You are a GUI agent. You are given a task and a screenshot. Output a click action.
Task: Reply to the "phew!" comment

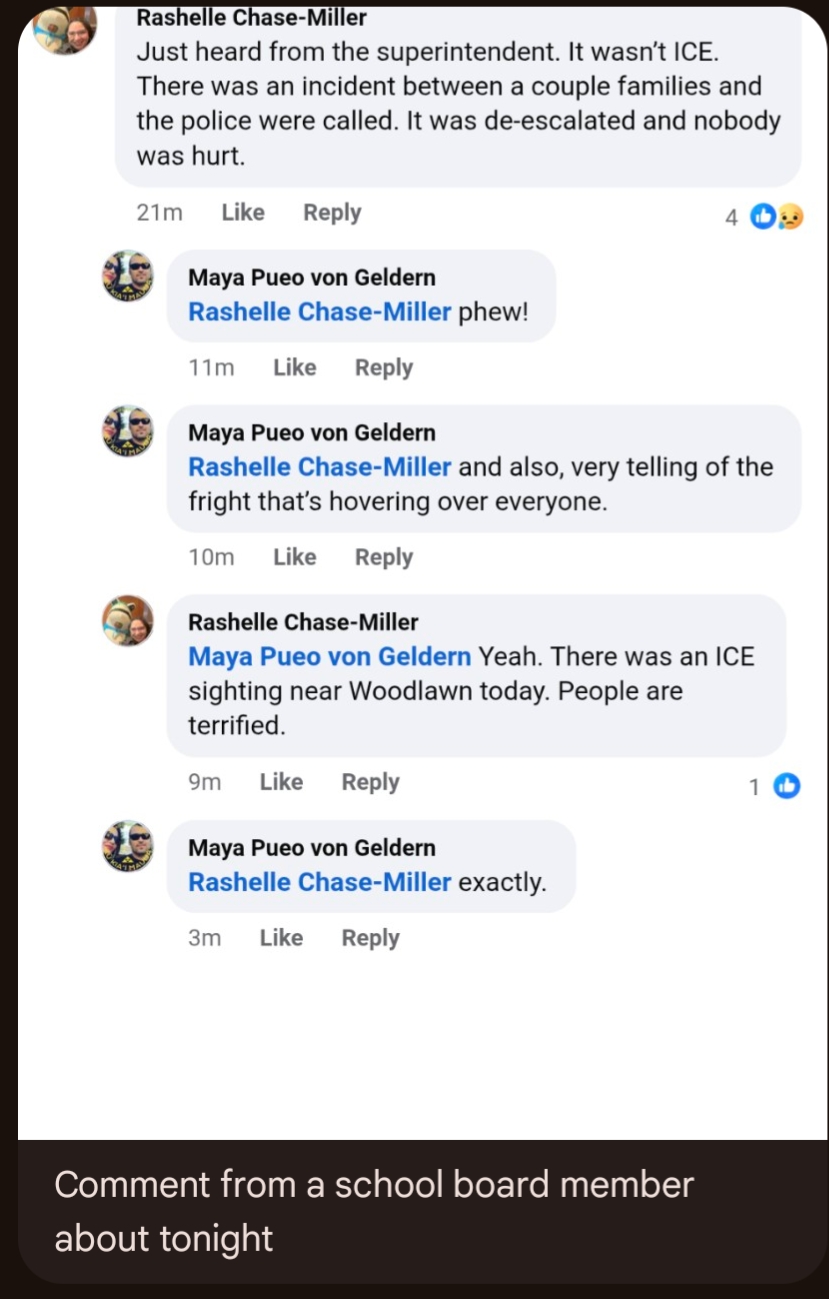coord(384,368)
